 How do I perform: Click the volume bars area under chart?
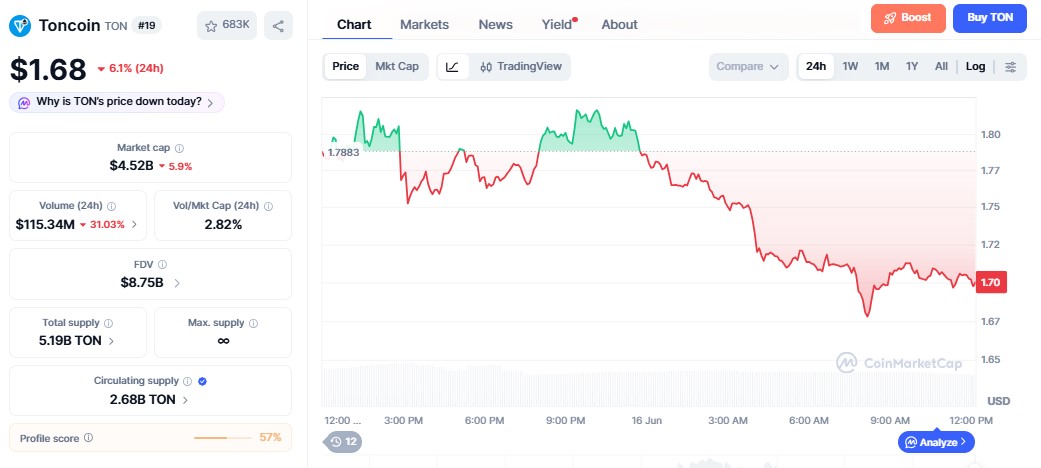pyautogui.click(x=649, y=385)
